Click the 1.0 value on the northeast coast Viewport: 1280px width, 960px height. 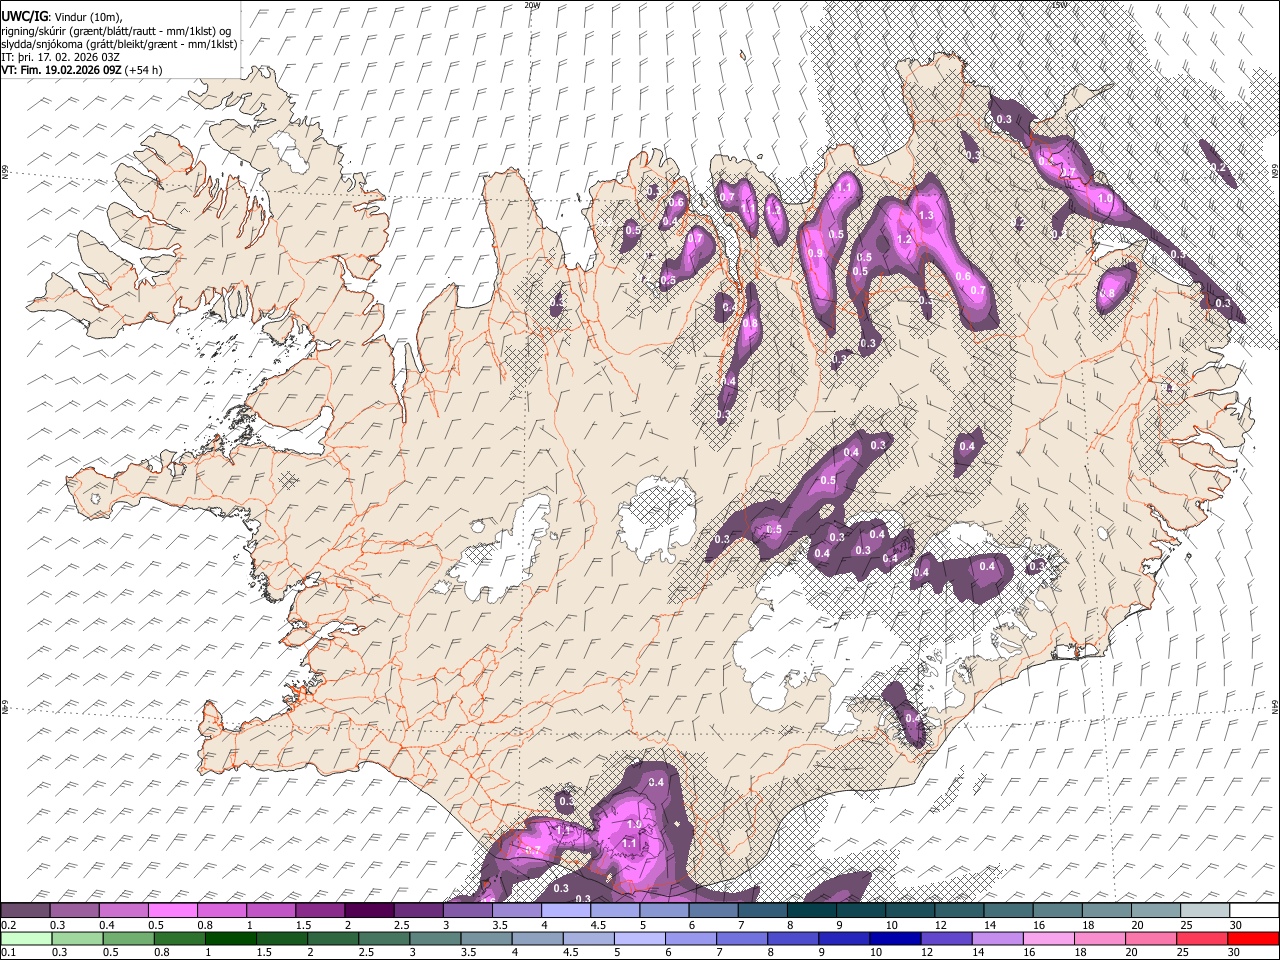click(x=1105, y=198)
